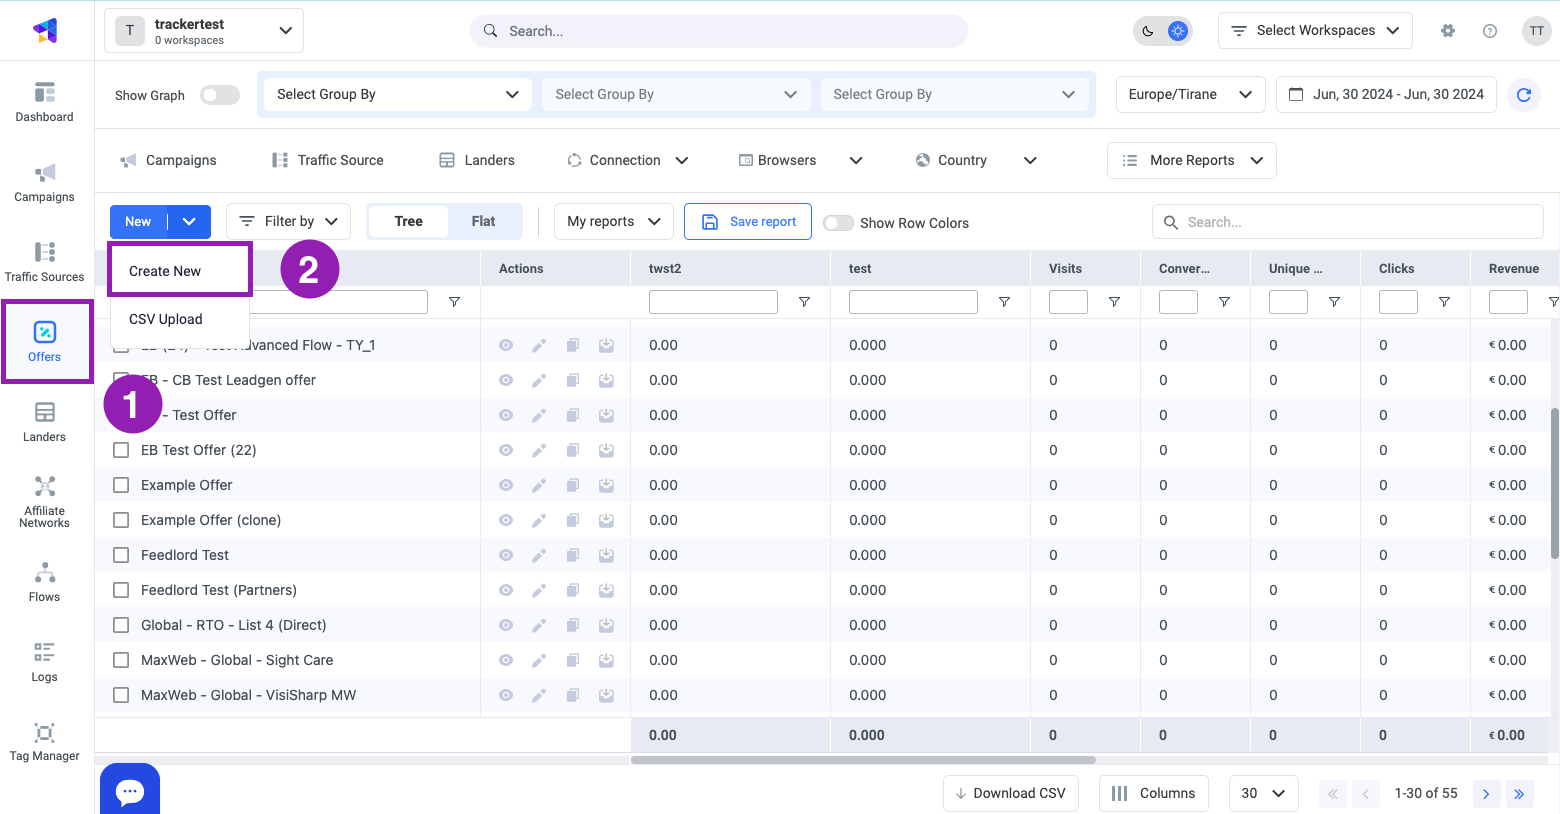
Task: Sort by the Revenue column header
Action: [x=1514, y=268]
